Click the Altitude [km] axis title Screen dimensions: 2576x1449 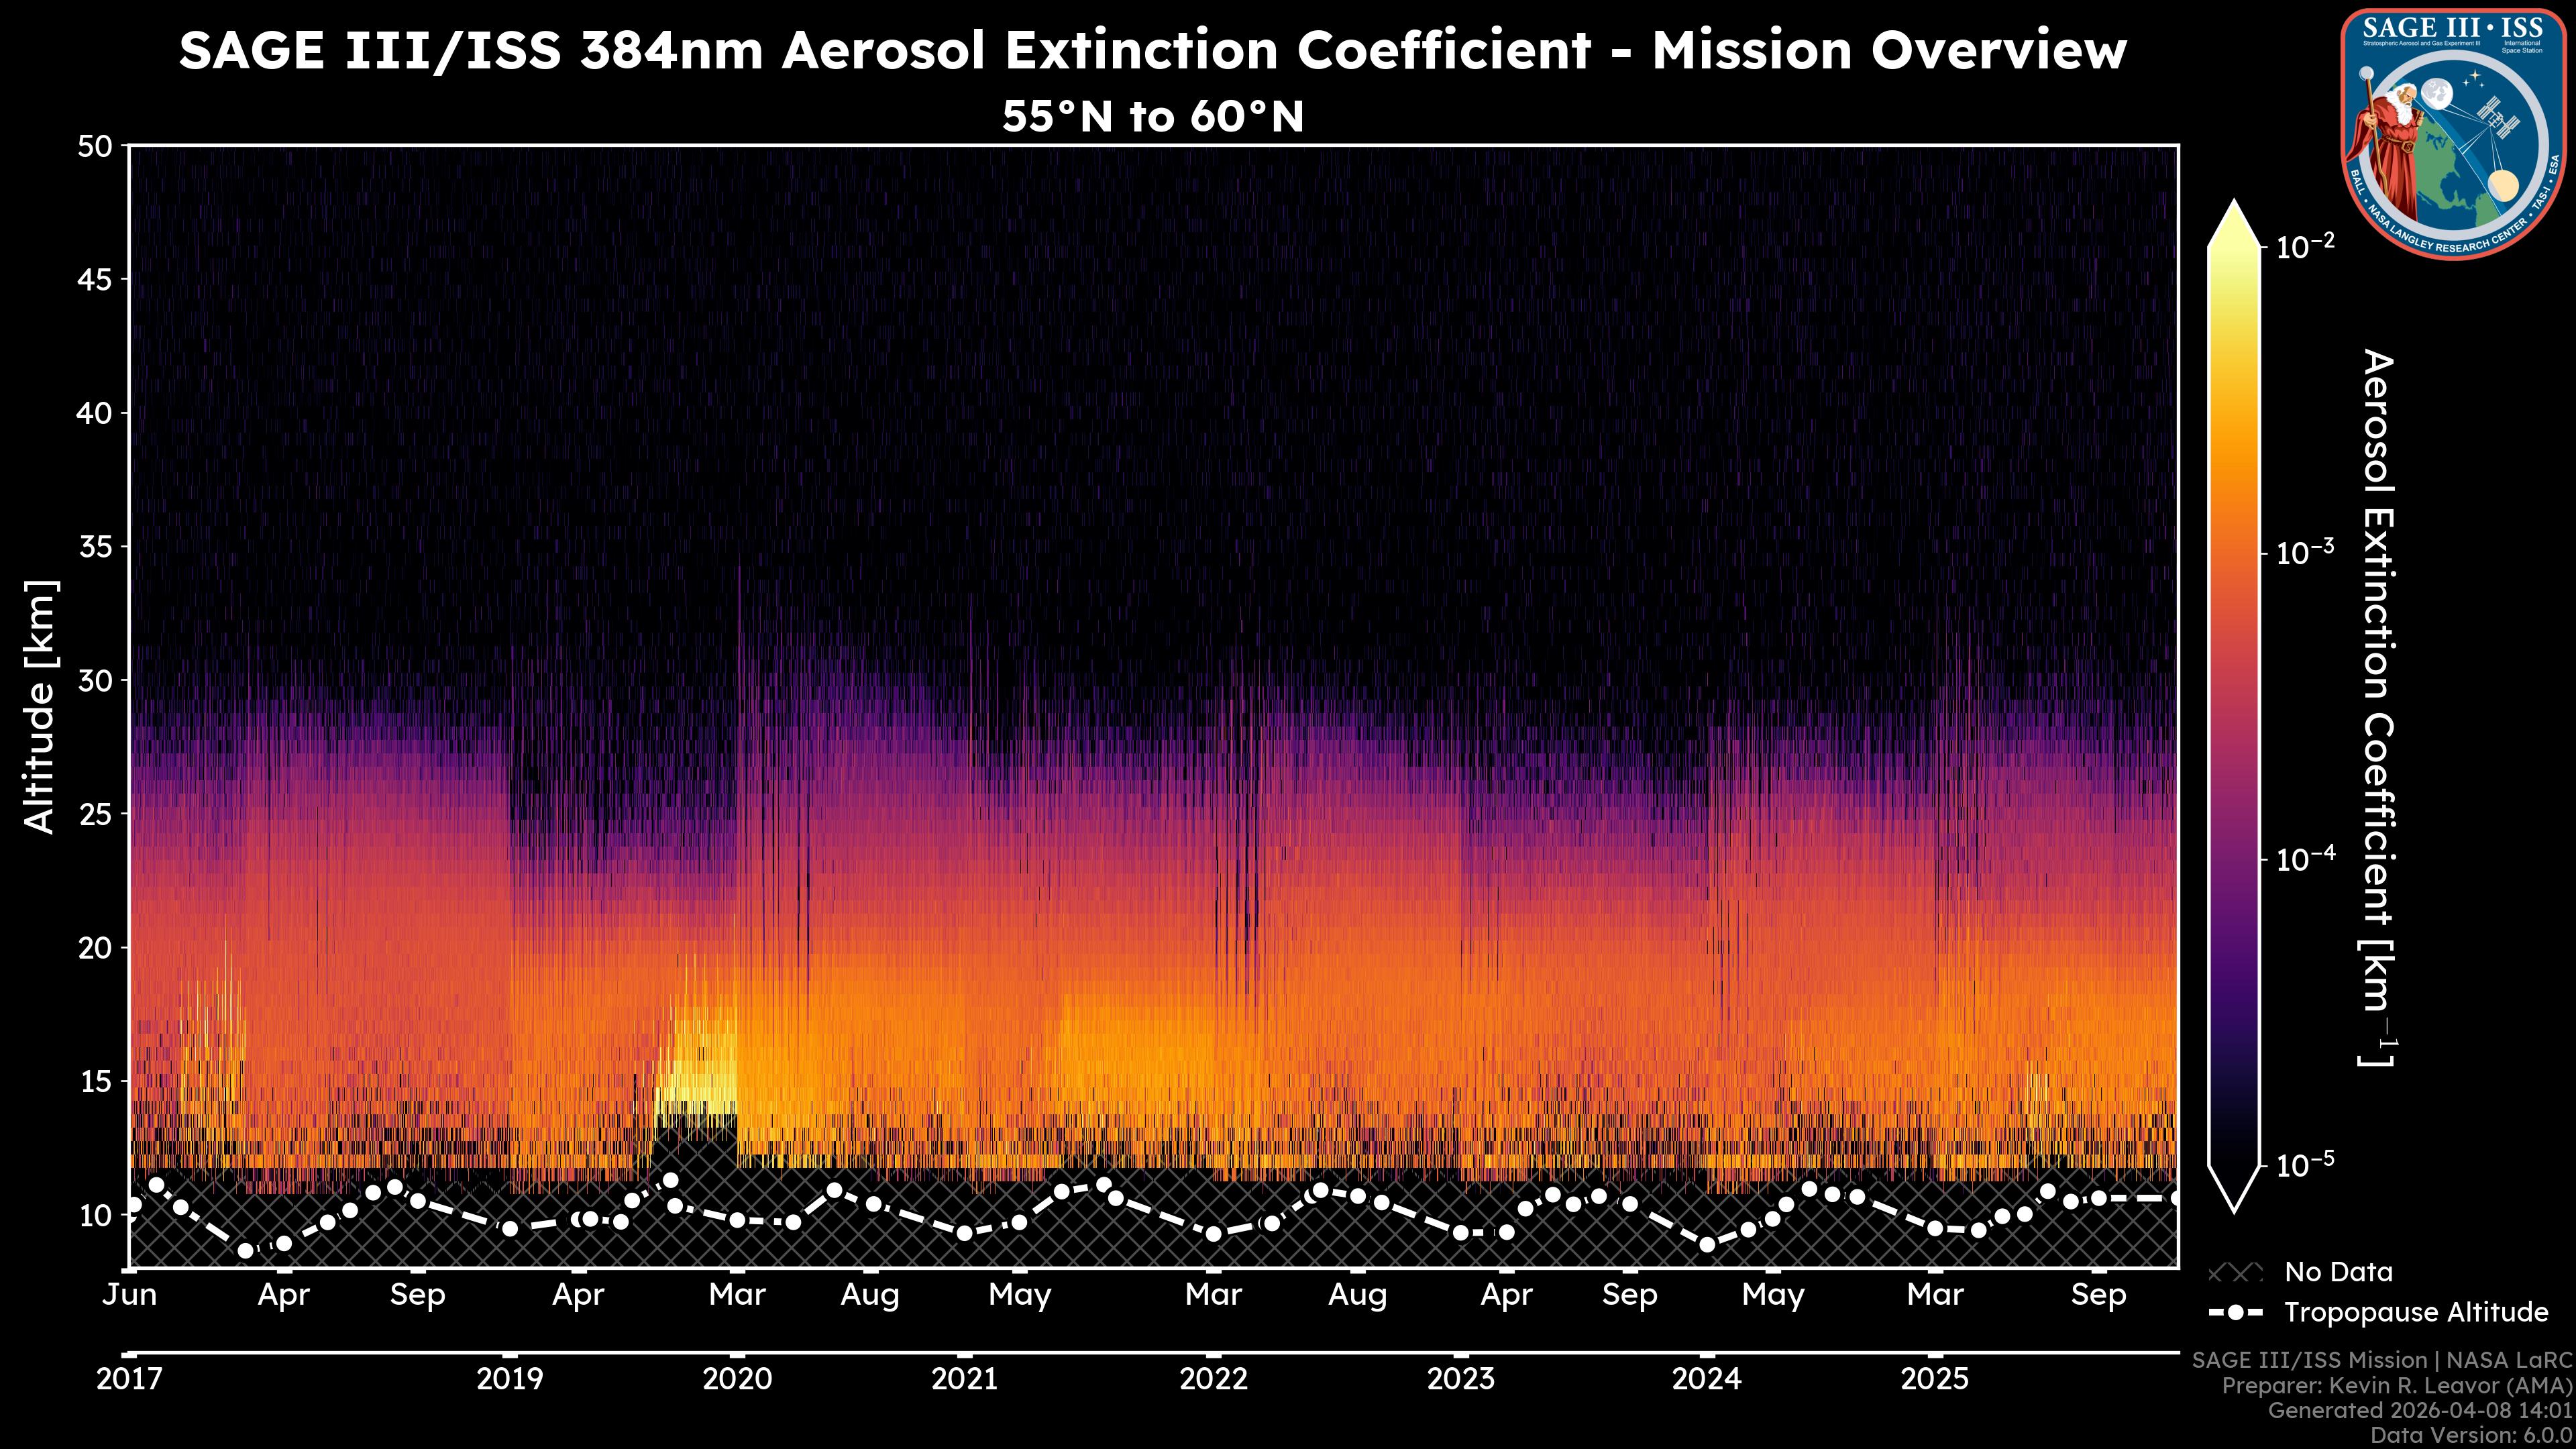pos(40,706)
